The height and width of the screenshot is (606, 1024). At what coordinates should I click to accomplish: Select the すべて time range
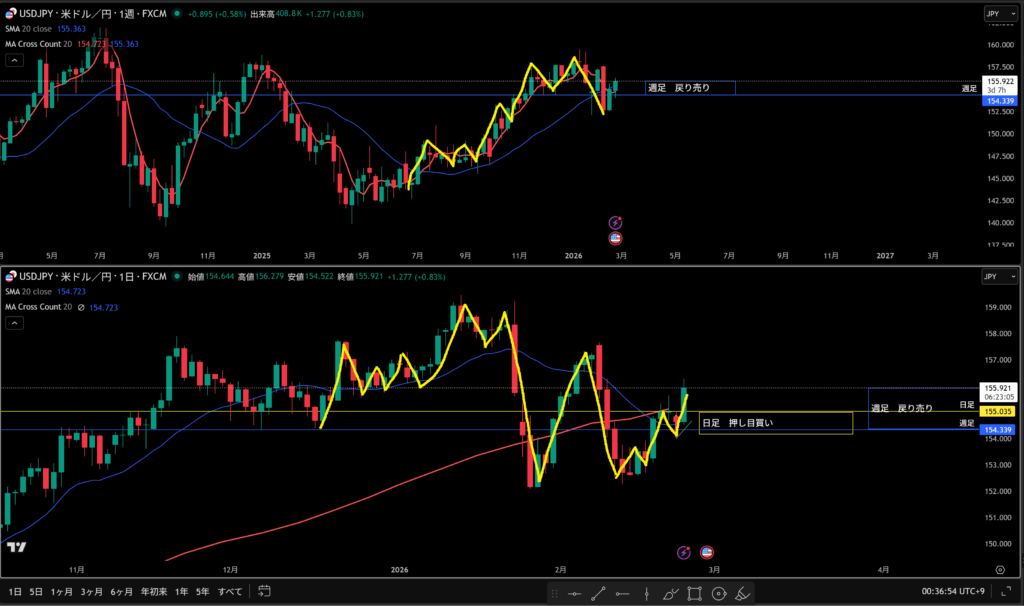230,592
